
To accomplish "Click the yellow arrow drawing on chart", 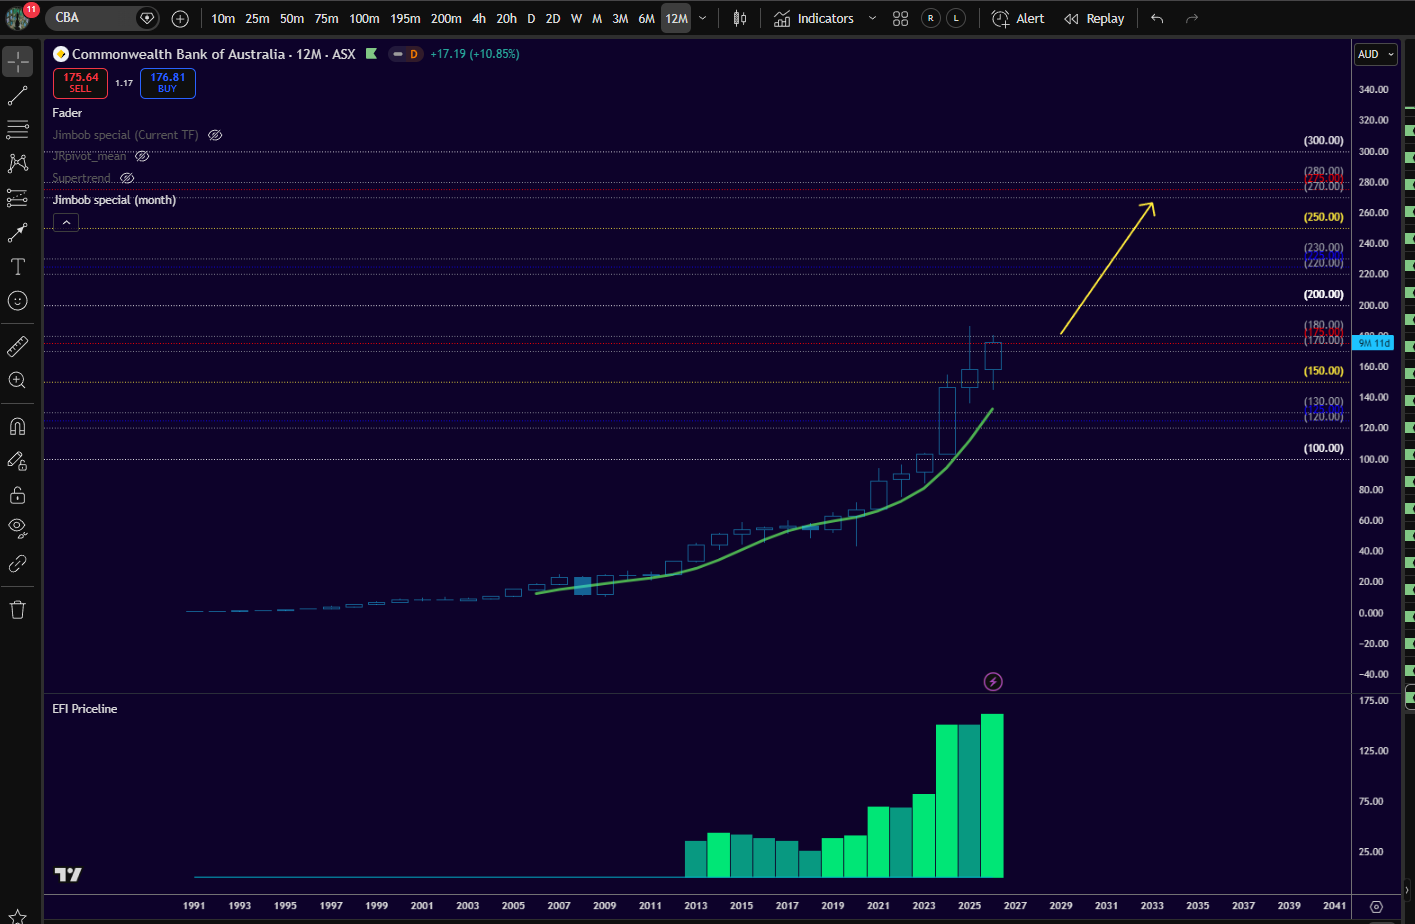I will (1107, 268).
